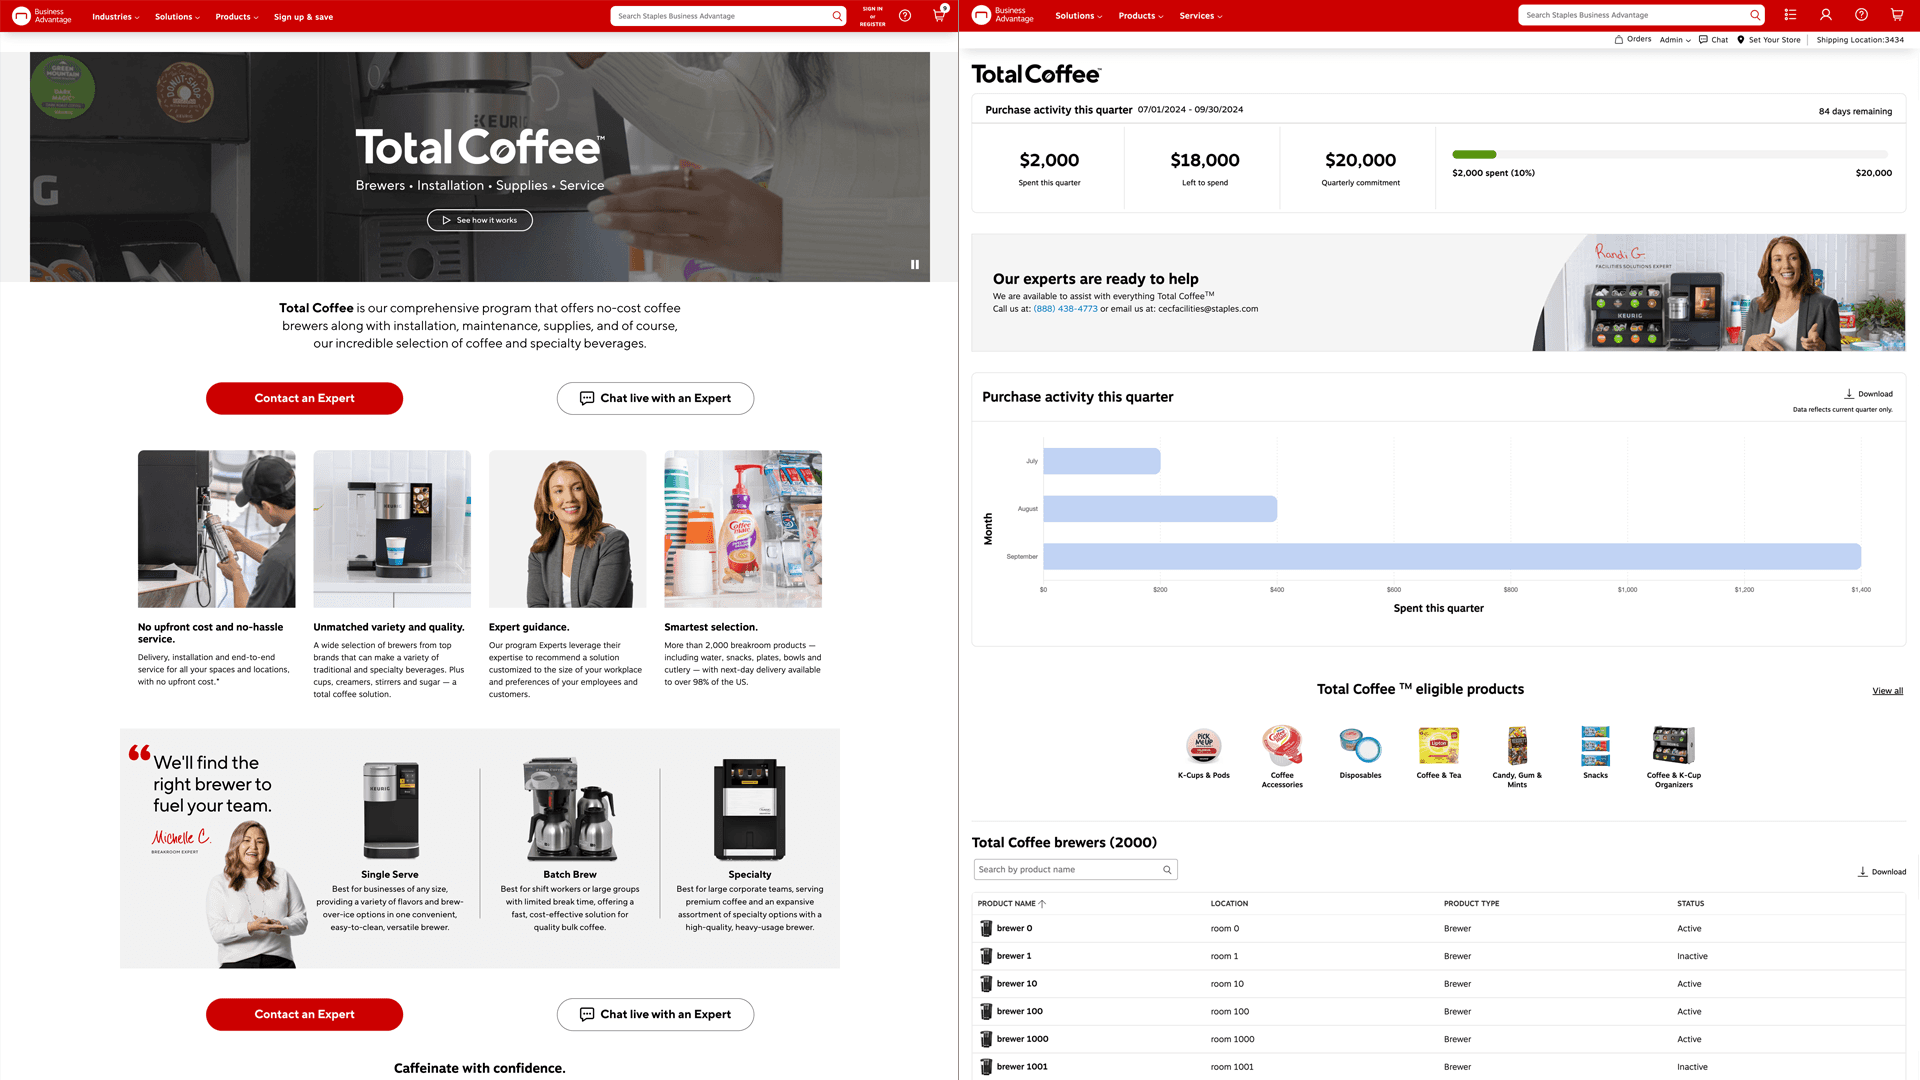Open the Admin dropdown in utility bar

(x=1675, y=40)
